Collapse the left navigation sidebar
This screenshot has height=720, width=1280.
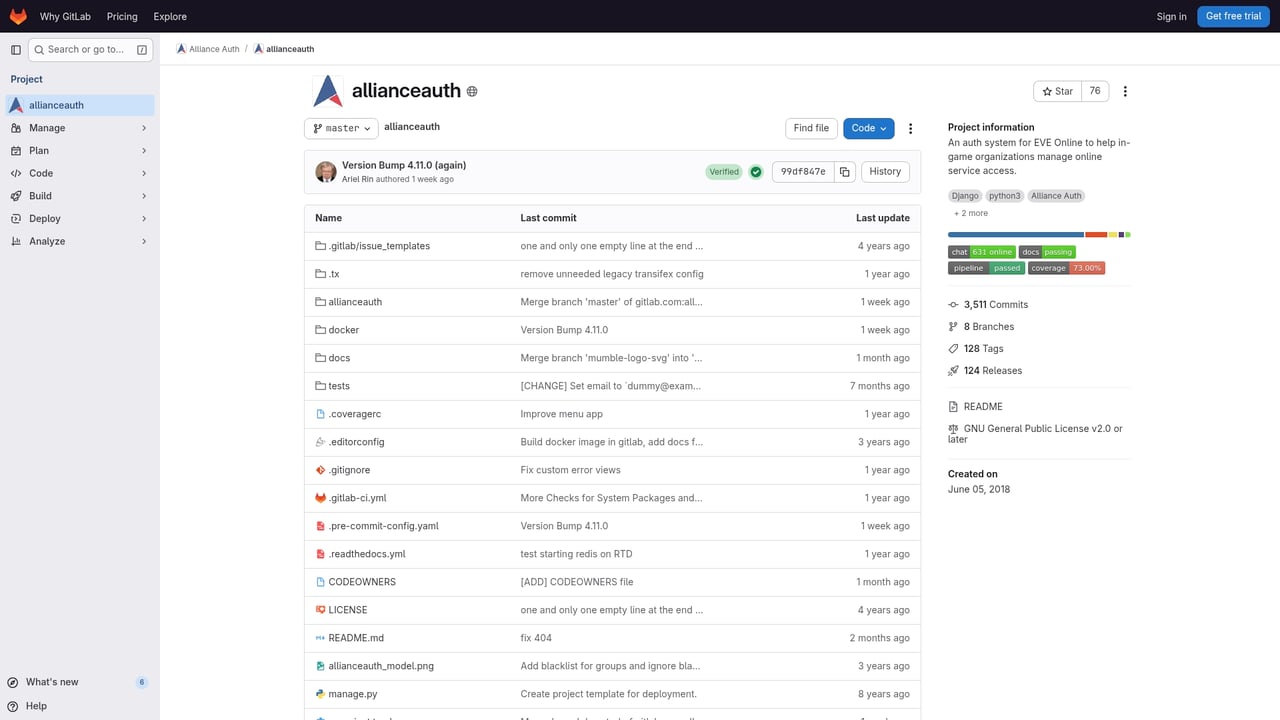coord(16,49)
